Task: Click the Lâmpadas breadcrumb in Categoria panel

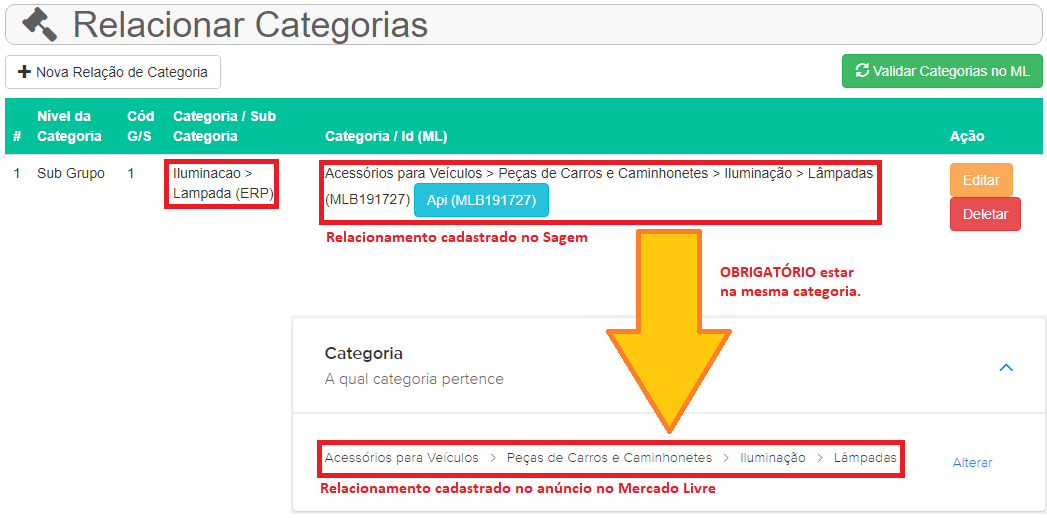Action: click(x=865, y=458)
